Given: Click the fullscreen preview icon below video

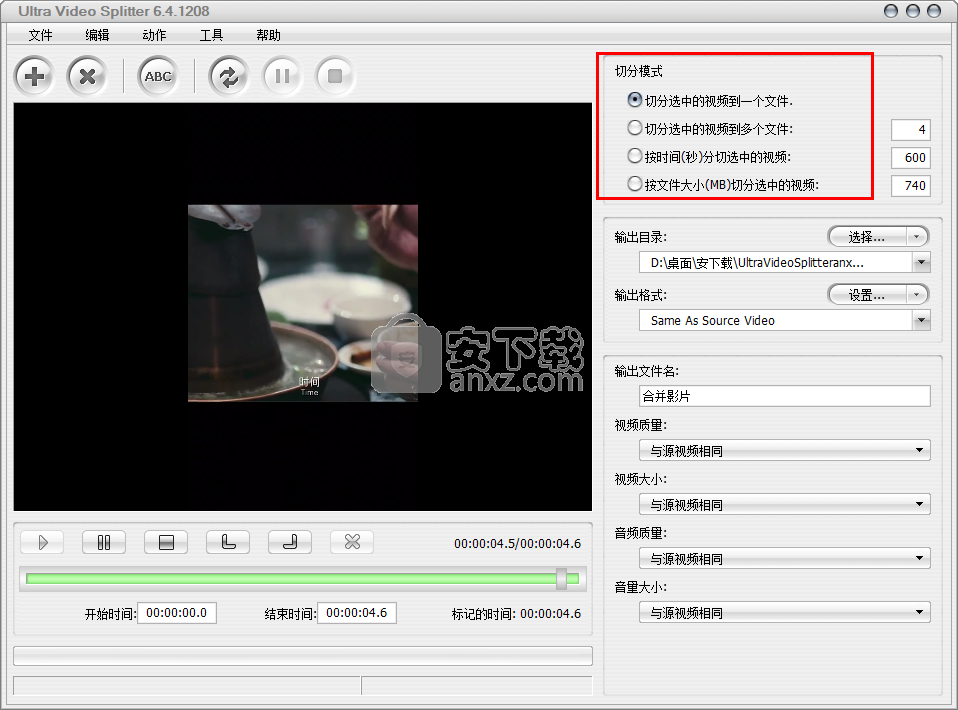Looking at the screenshot, I should click(x=166, y=542).
